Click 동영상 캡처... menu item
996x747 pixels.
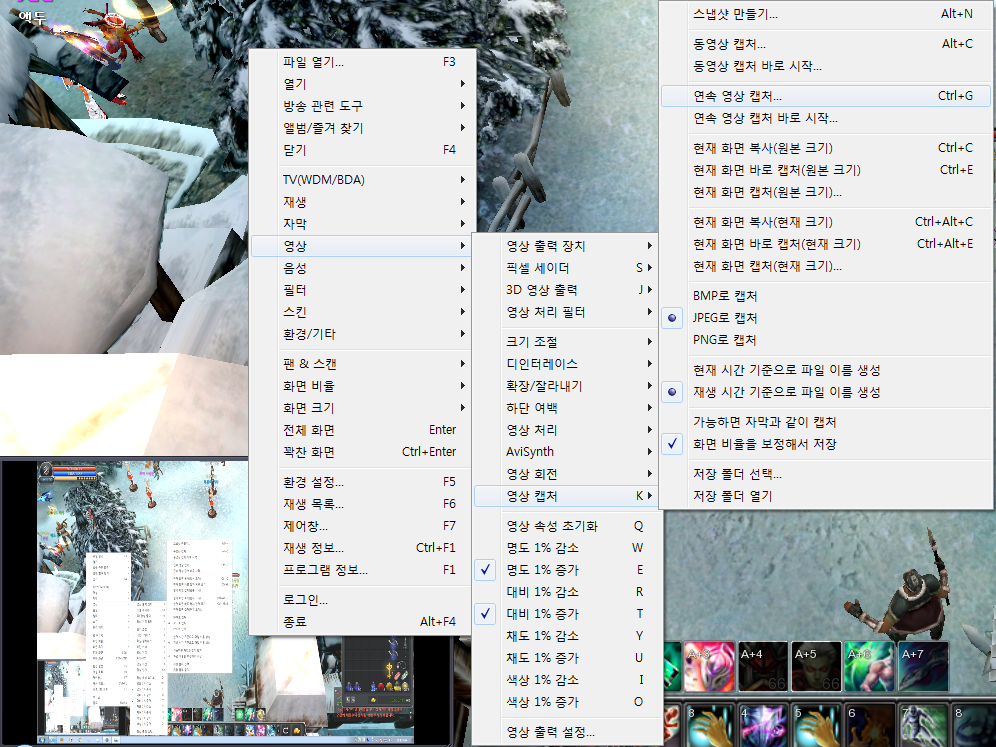[x=826, y=44]
